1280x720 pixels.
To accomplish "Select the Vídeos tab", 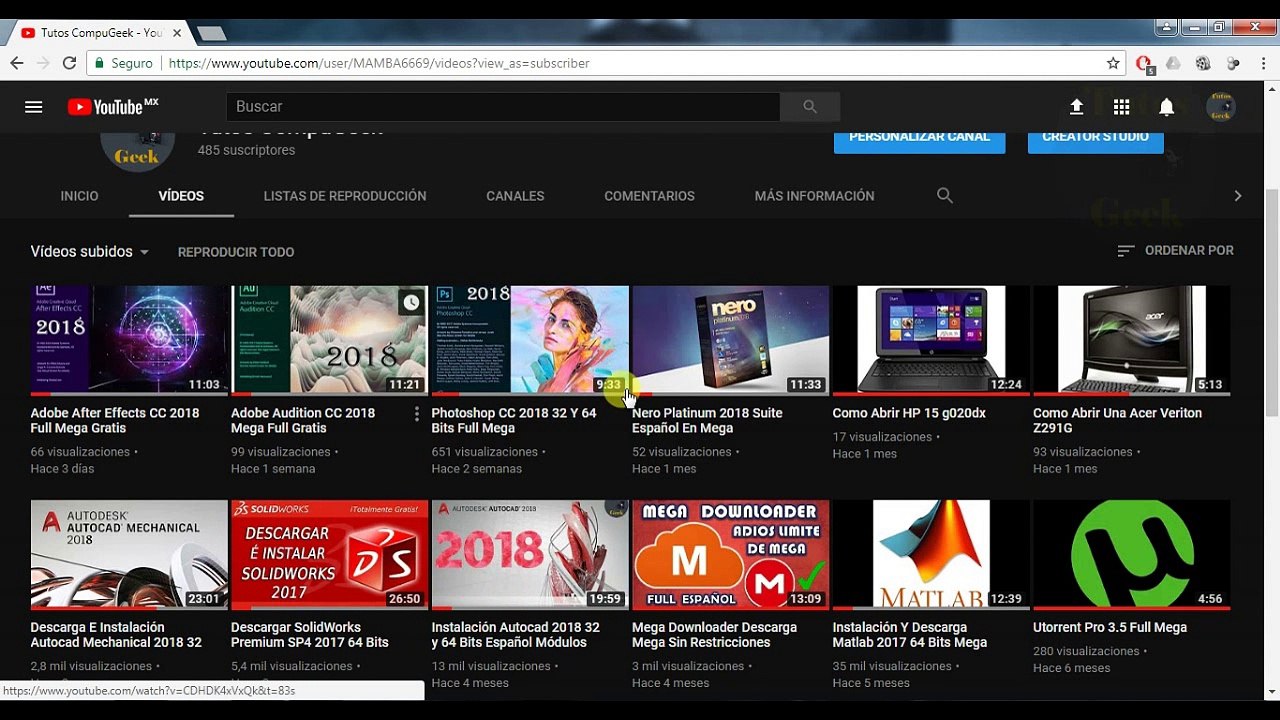I will pos(181,196).
